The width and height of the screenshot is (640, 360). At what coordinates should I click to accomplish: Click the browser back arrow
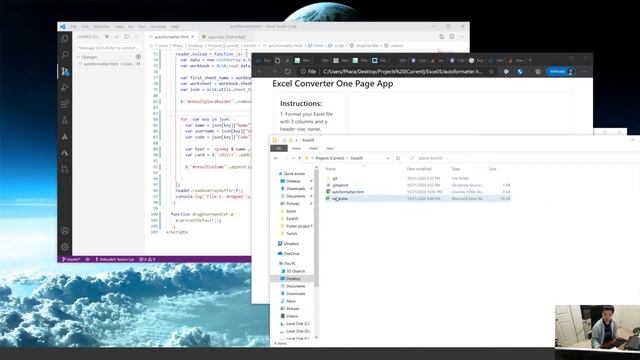click(x=260, y=71)
